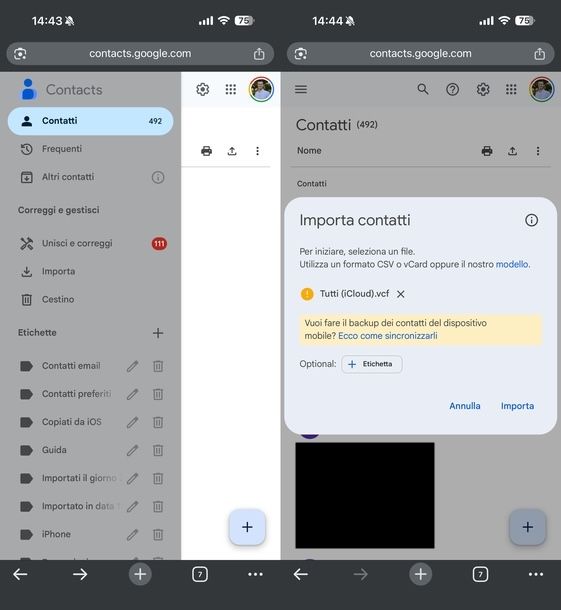Image resolution: width=561 pixels, height=610 pixels.
Task: Click print icon in left screen
Action: pos(207,151)
